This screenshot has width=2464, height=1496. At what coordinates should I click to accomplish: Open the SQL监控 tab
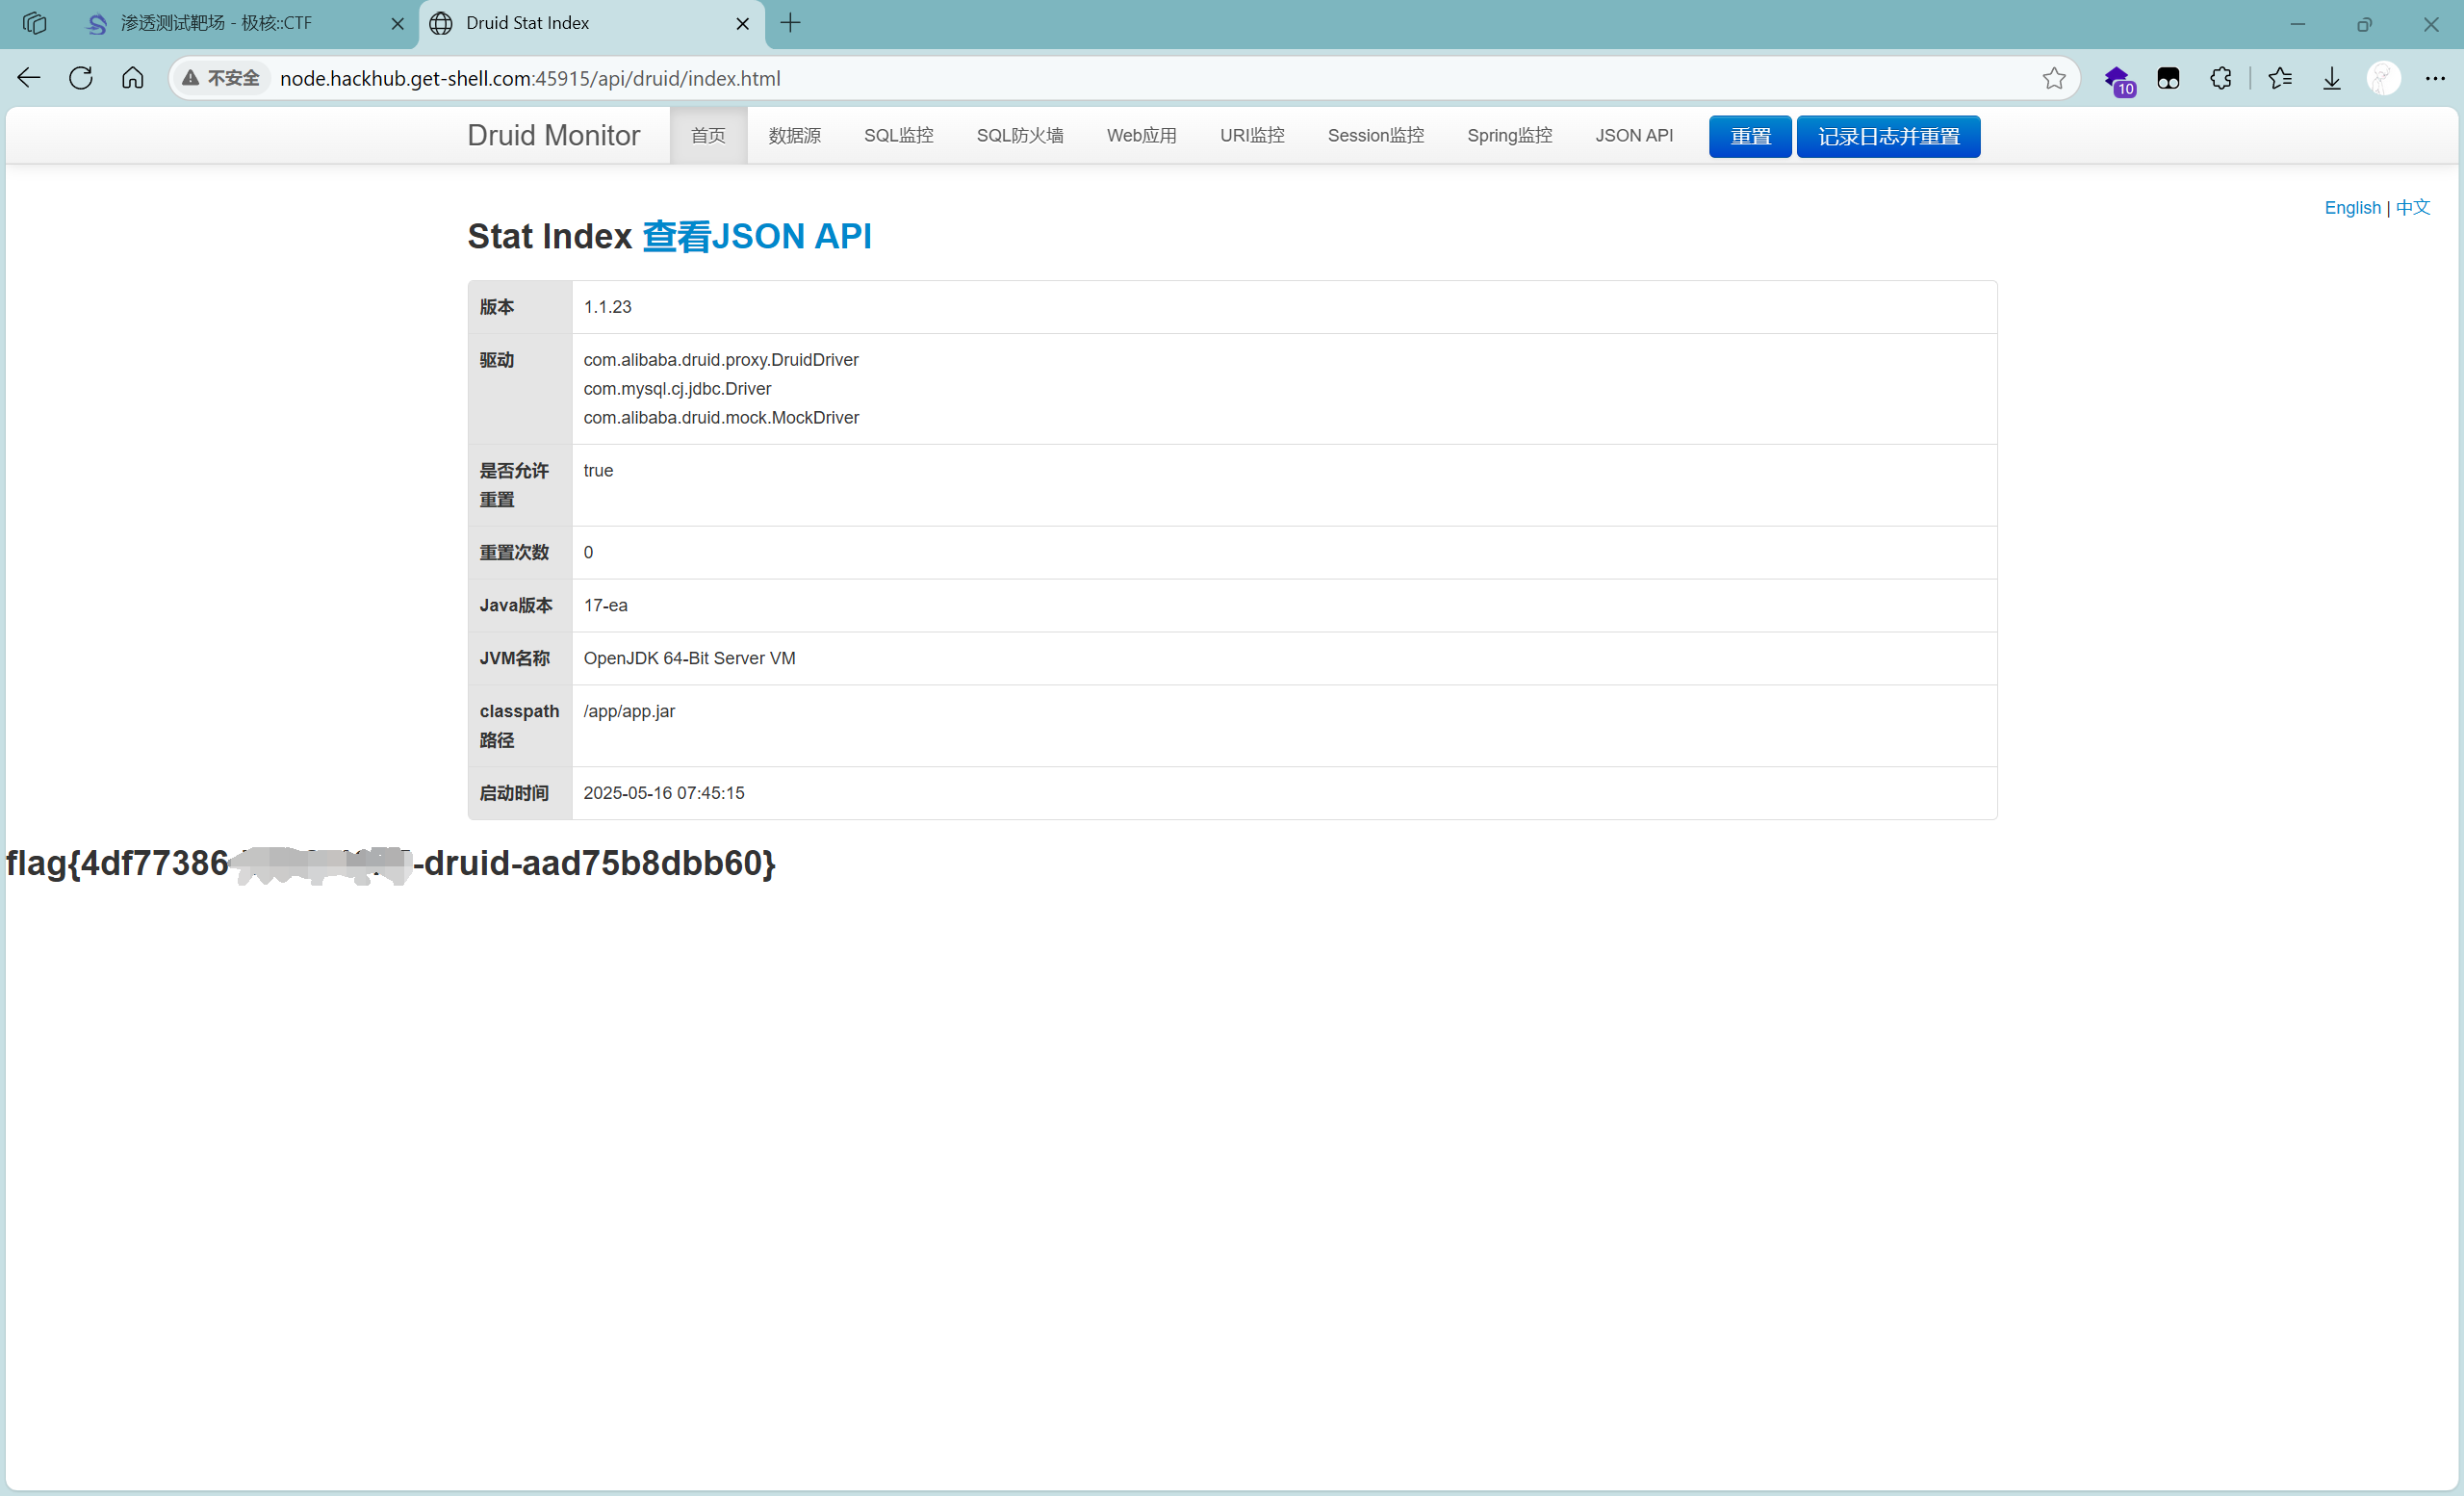click(x=898, y=136)
